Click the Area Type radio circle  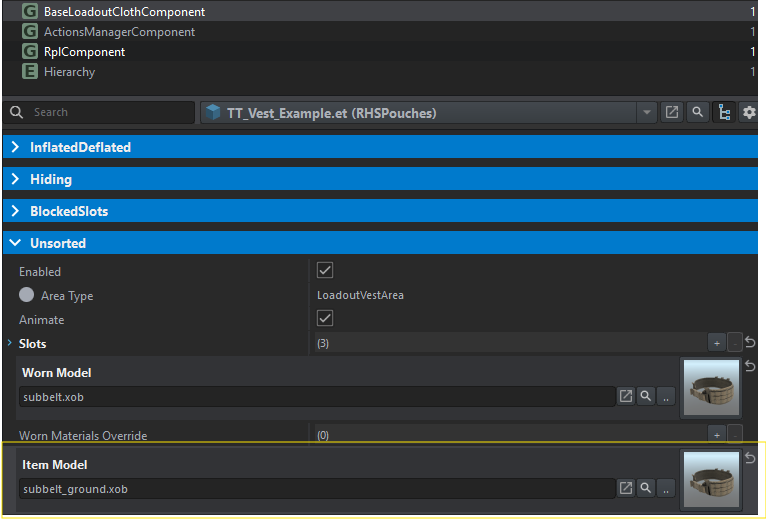(x=27, y=296)
